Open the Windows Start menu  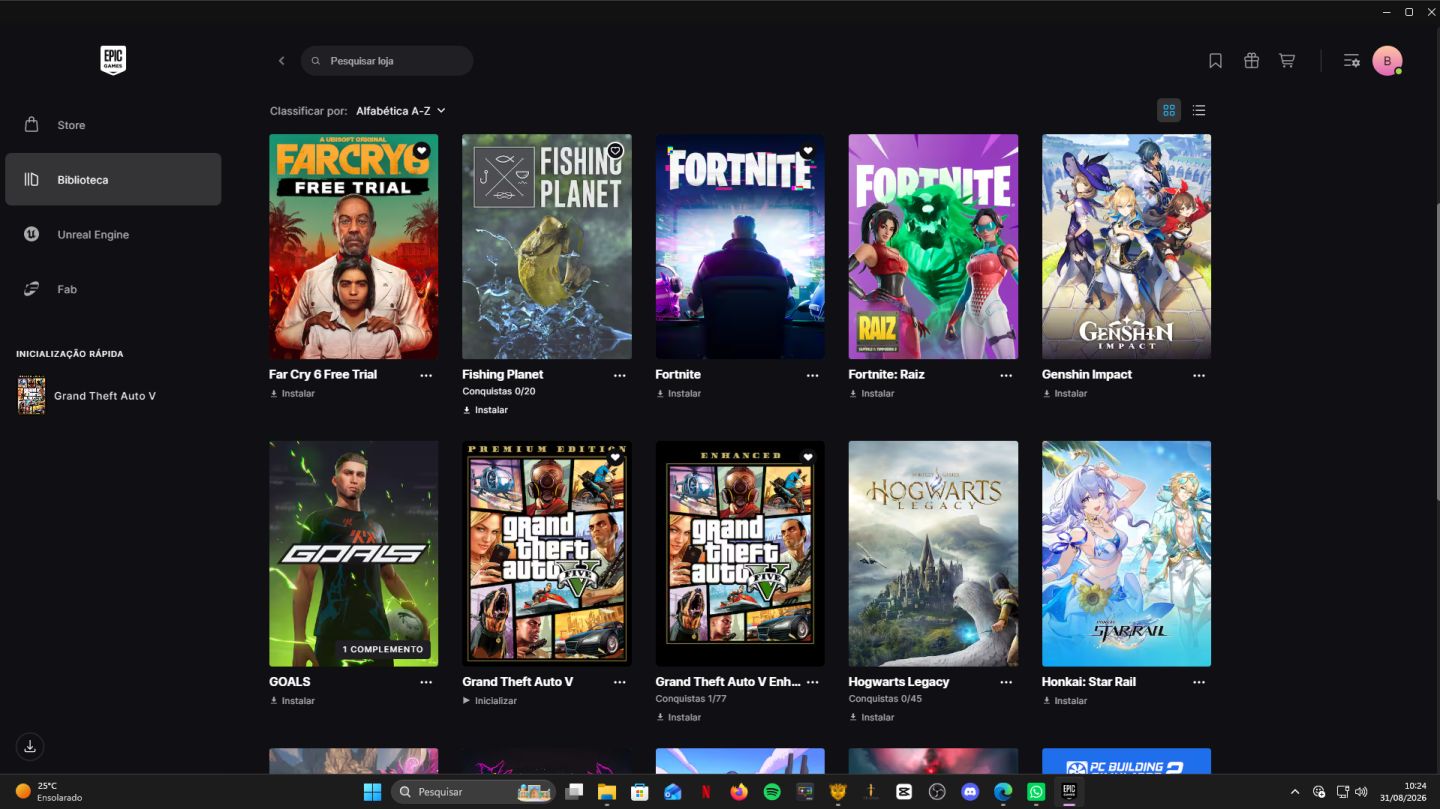[372, 792]
